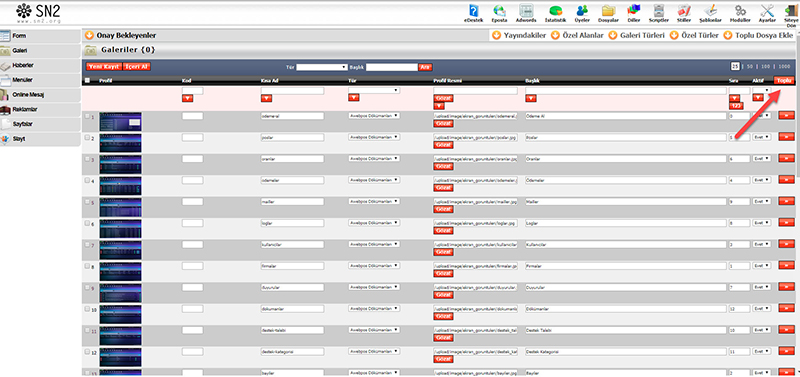The height and width of the screenshot is (377, 800).
Task: Toggle the select-all checkbox in the table header
Action: [87, 81]
